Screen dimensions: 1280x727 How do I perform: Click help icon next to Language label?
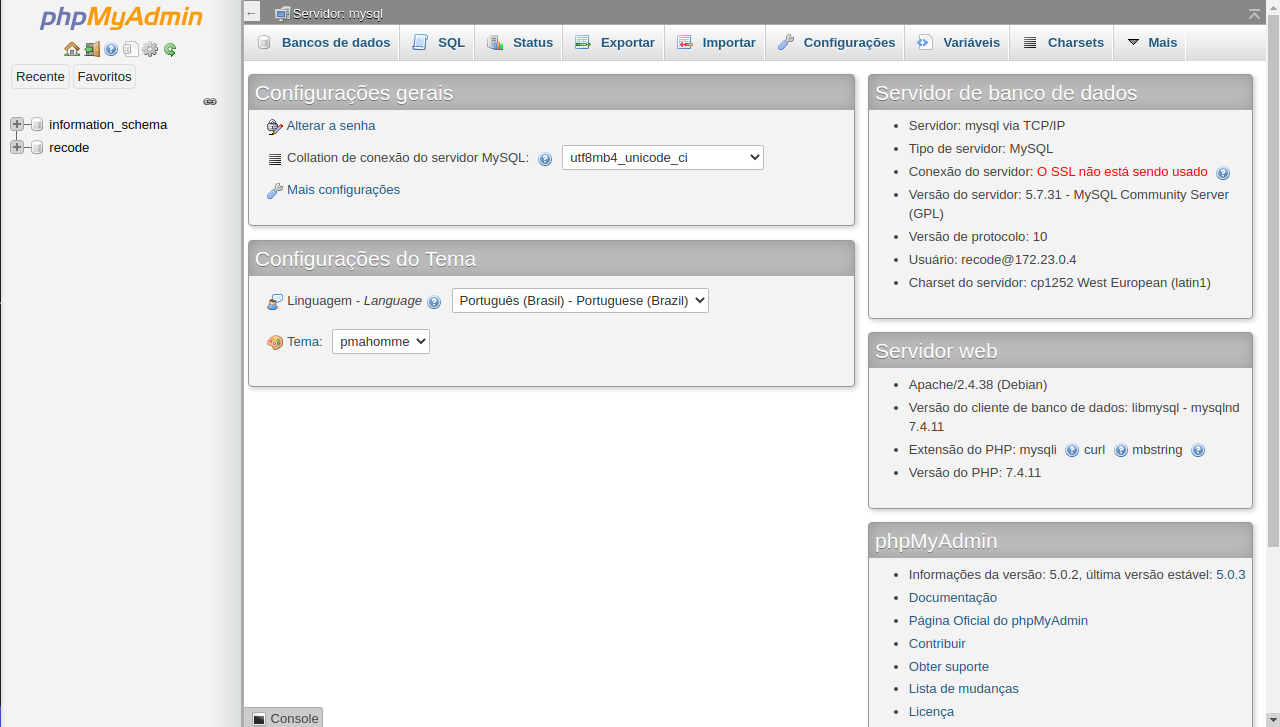434,302
